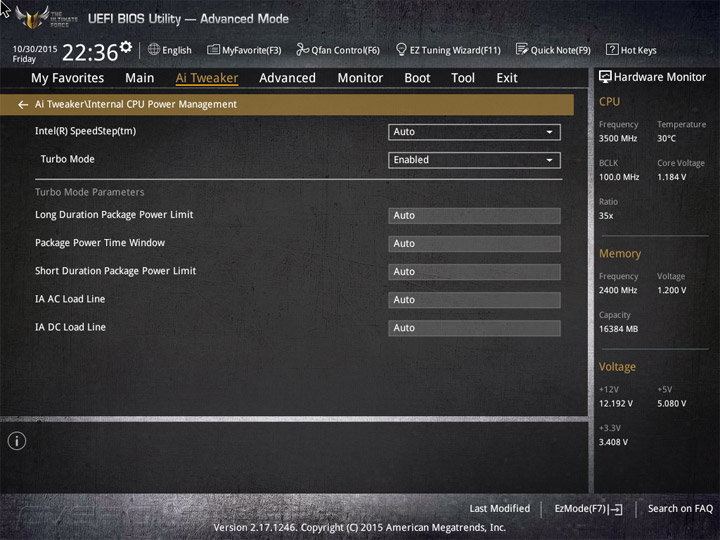
Task: Click +5V value 5.080 V
Action: (x=671, y=404)
